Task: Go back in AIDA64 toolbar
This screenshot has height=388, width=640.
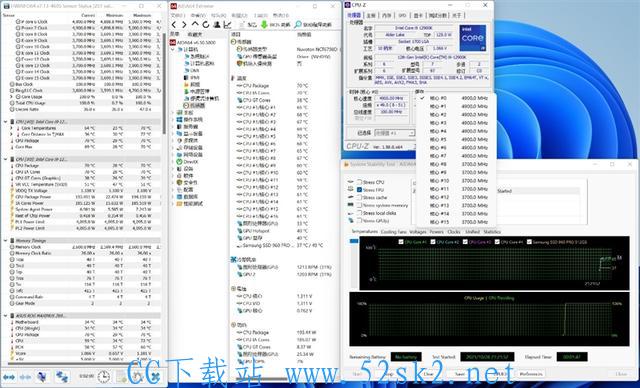Action: pyautogui.click(x=174, y=24)
